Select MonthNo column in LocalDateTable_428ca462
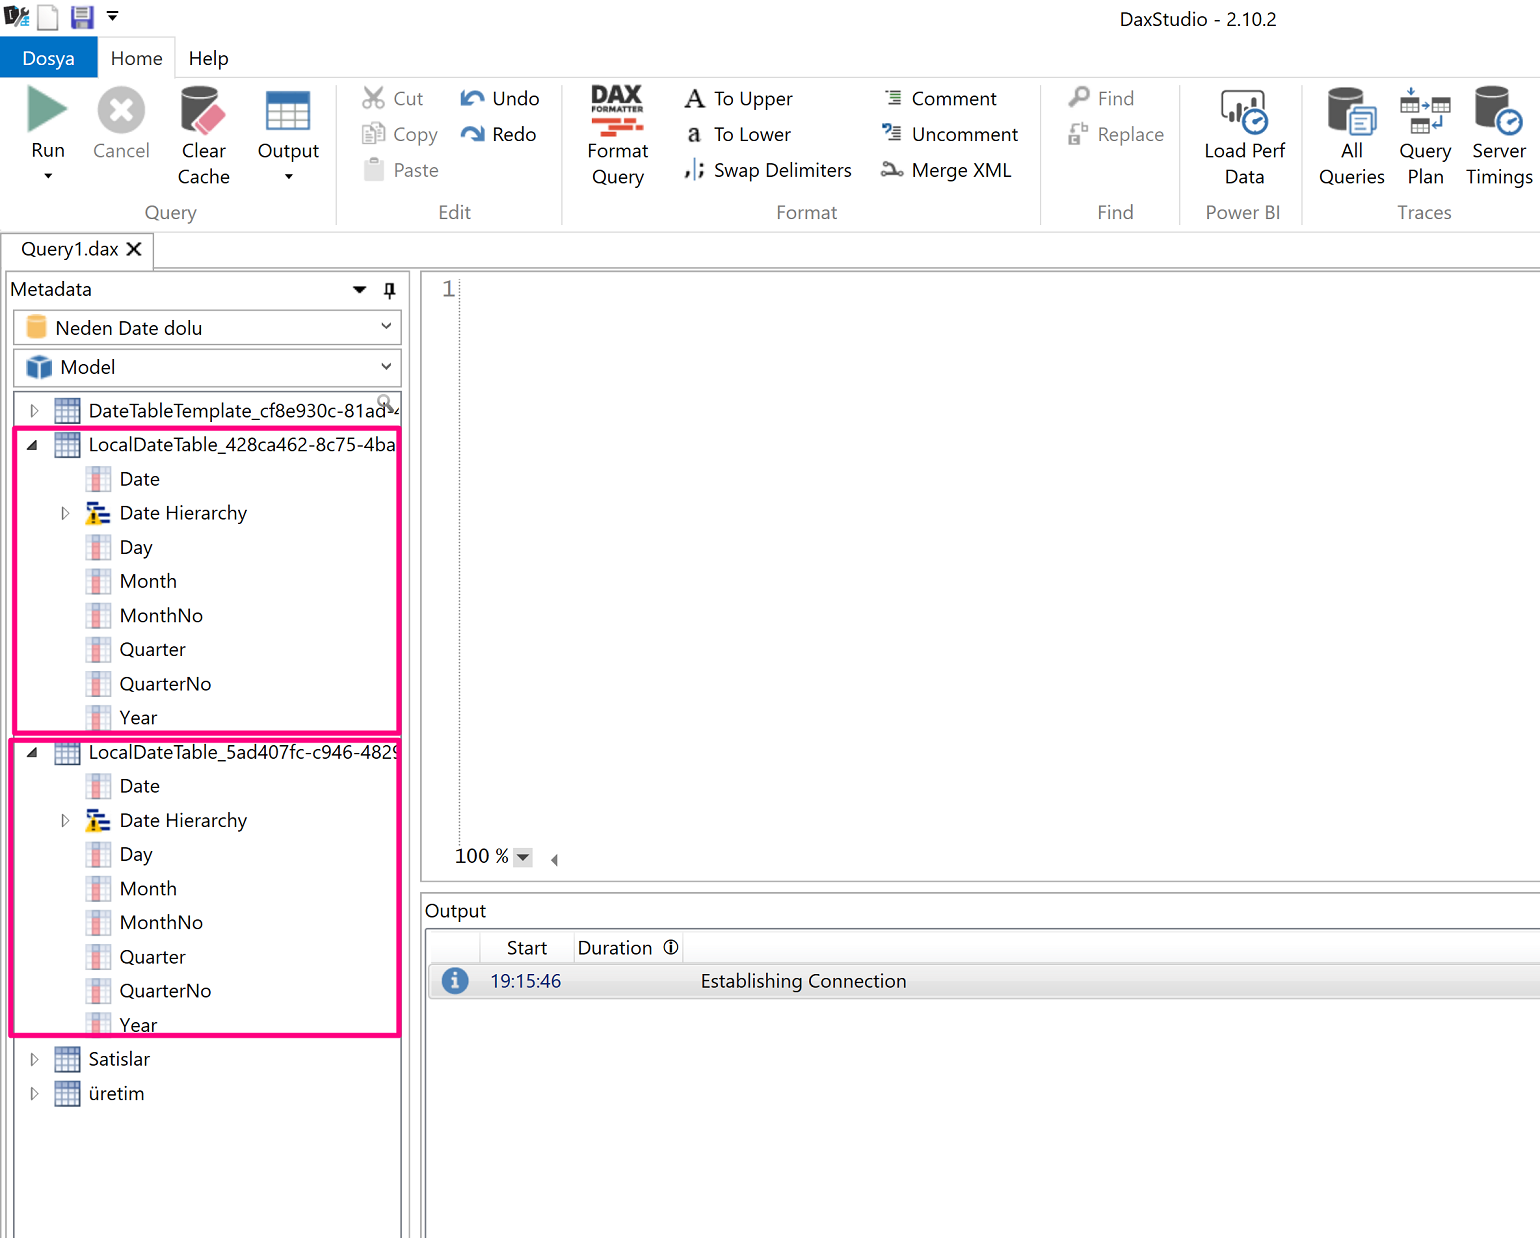Image resolution: width=1540 pixels, height=1238 pixels. click(160, 615)
